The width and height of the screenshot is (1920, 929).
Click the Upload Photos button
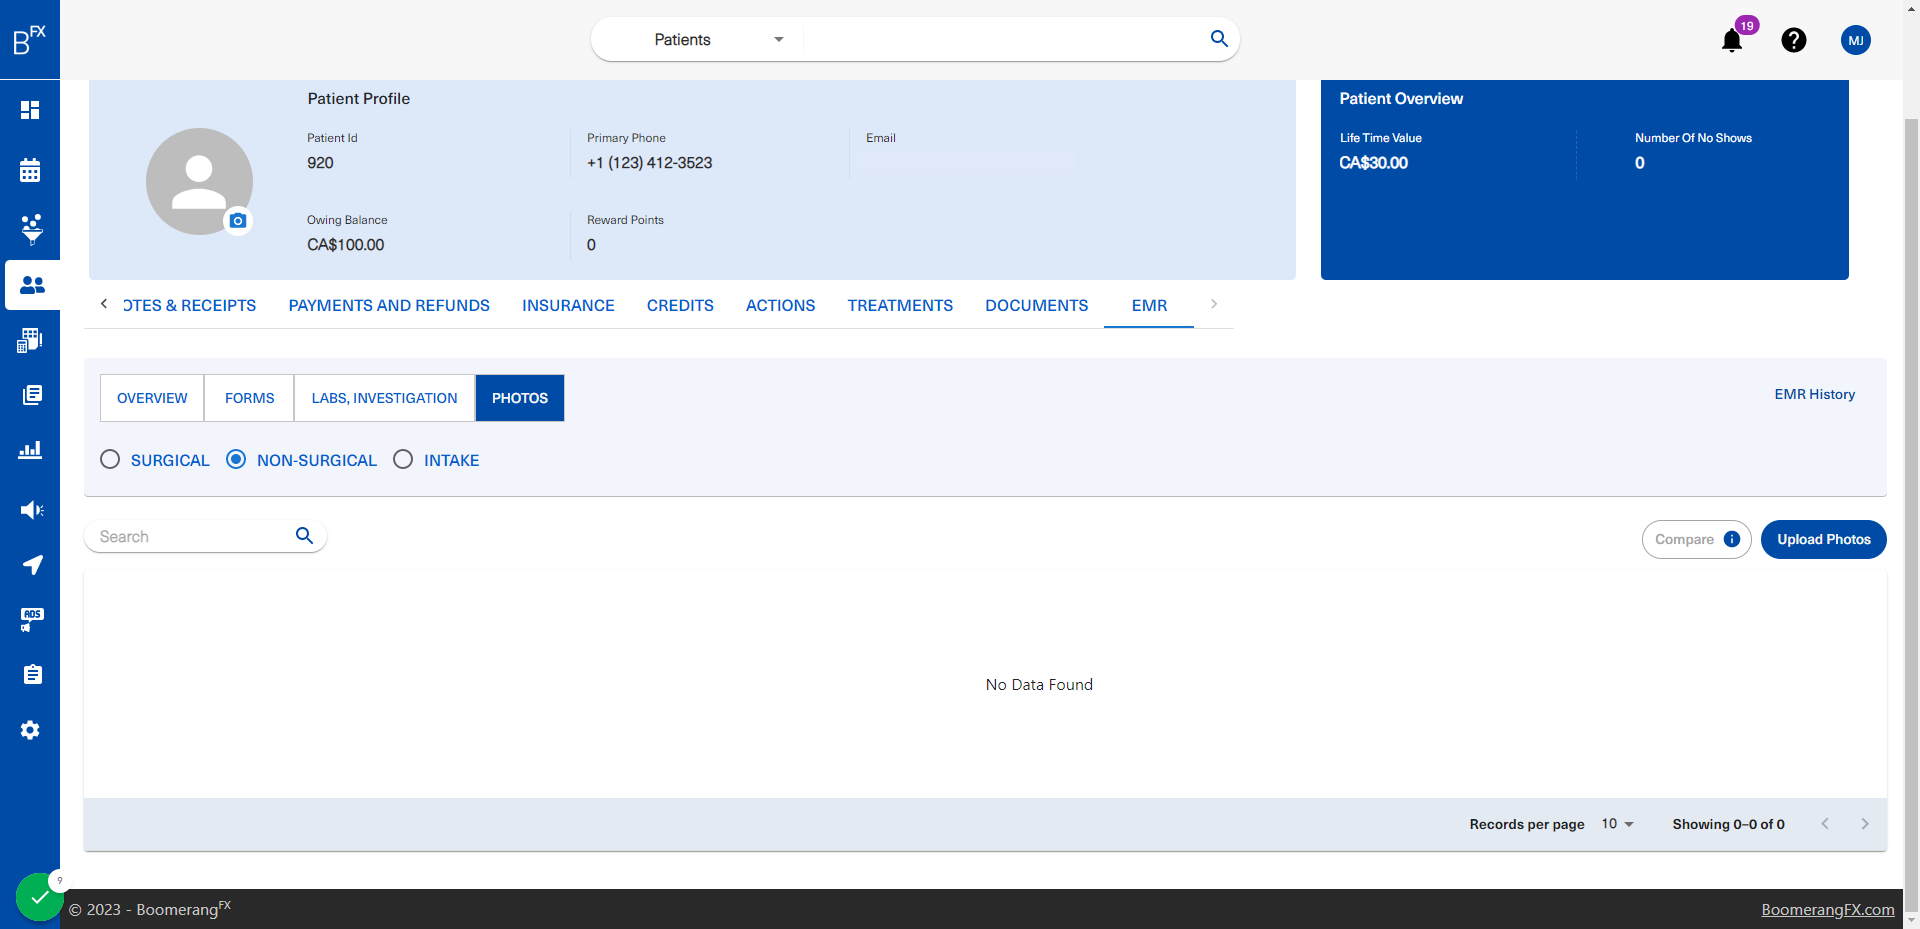coord(1824,539)
